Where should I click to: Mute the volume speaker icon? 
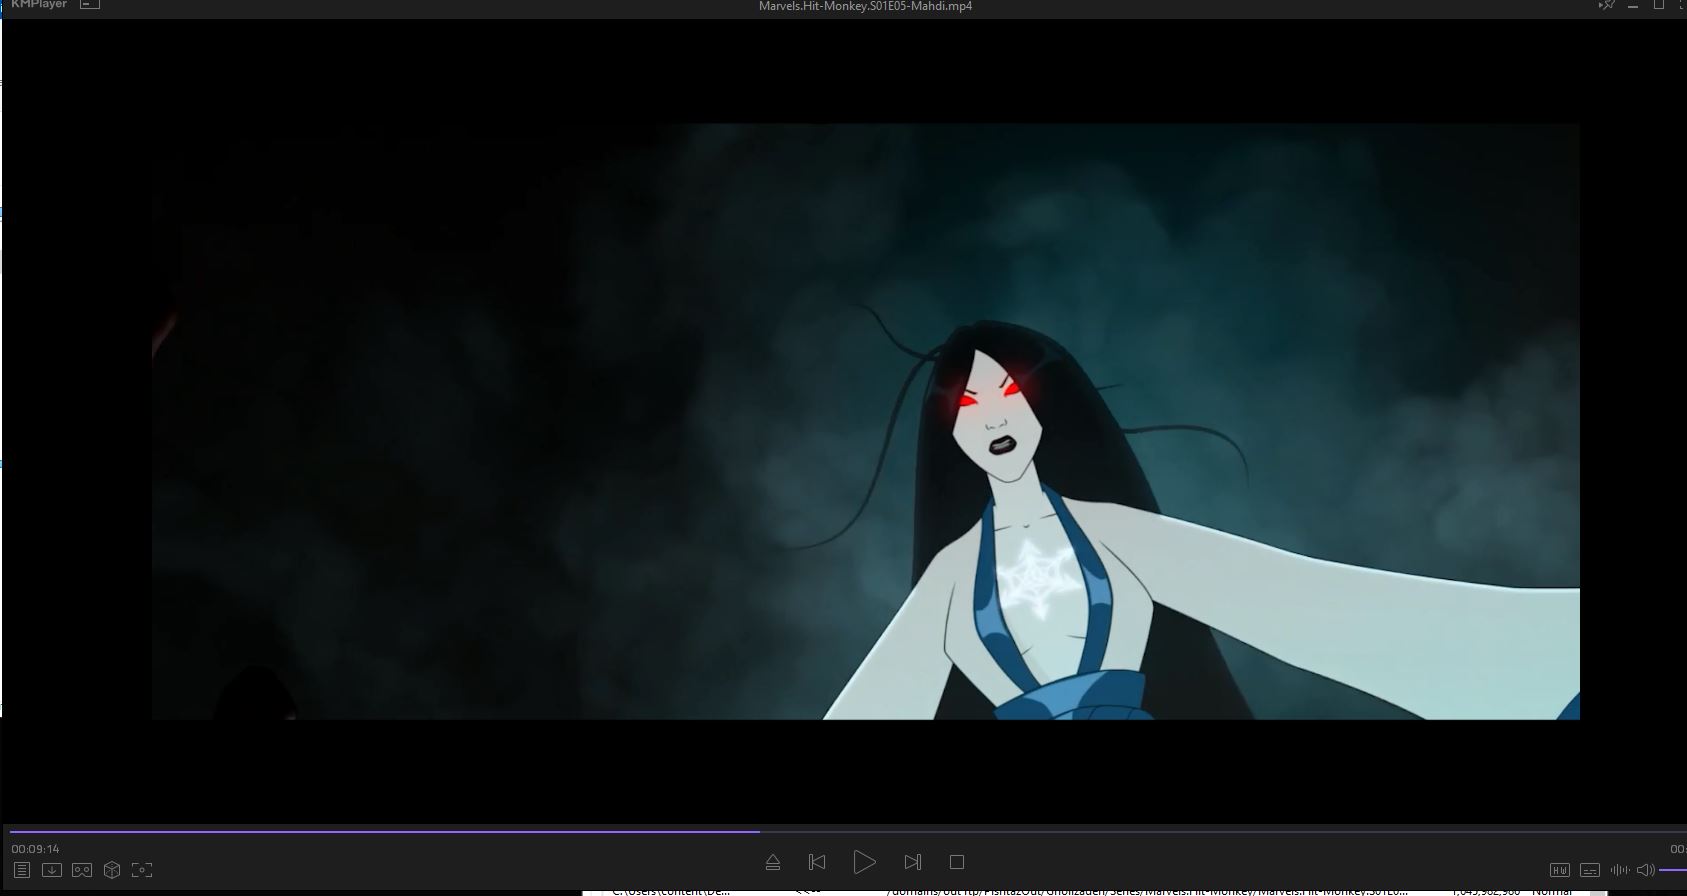1645,870
